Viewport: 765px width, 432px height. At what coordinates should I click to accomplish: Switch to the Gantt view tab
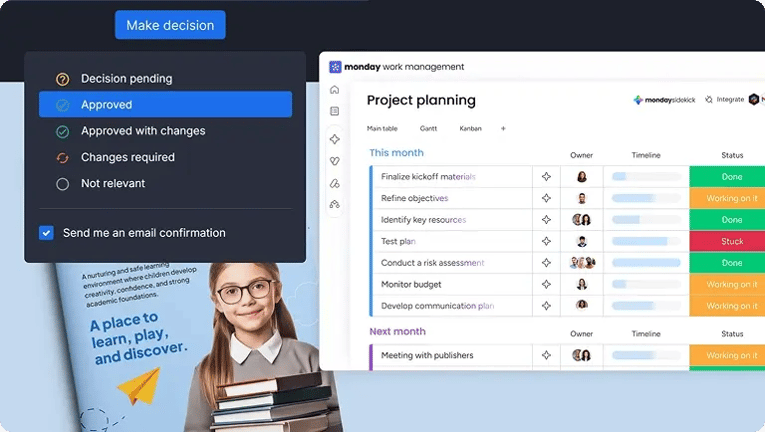click(x=428, y=128)
